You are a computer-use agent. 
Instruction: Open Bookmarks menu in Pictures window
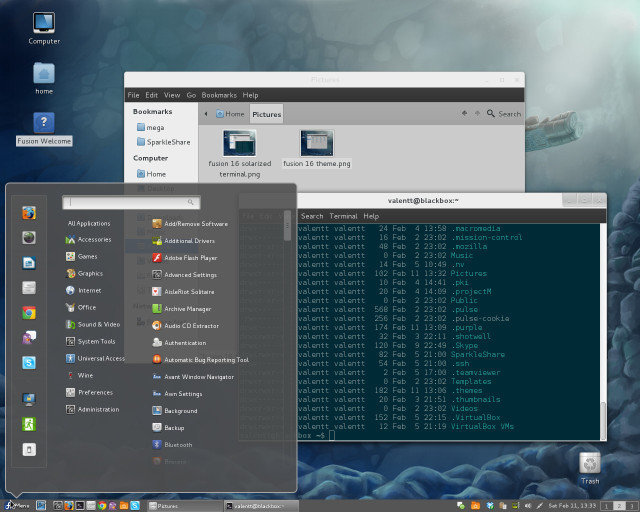click(x=219, y=95)
